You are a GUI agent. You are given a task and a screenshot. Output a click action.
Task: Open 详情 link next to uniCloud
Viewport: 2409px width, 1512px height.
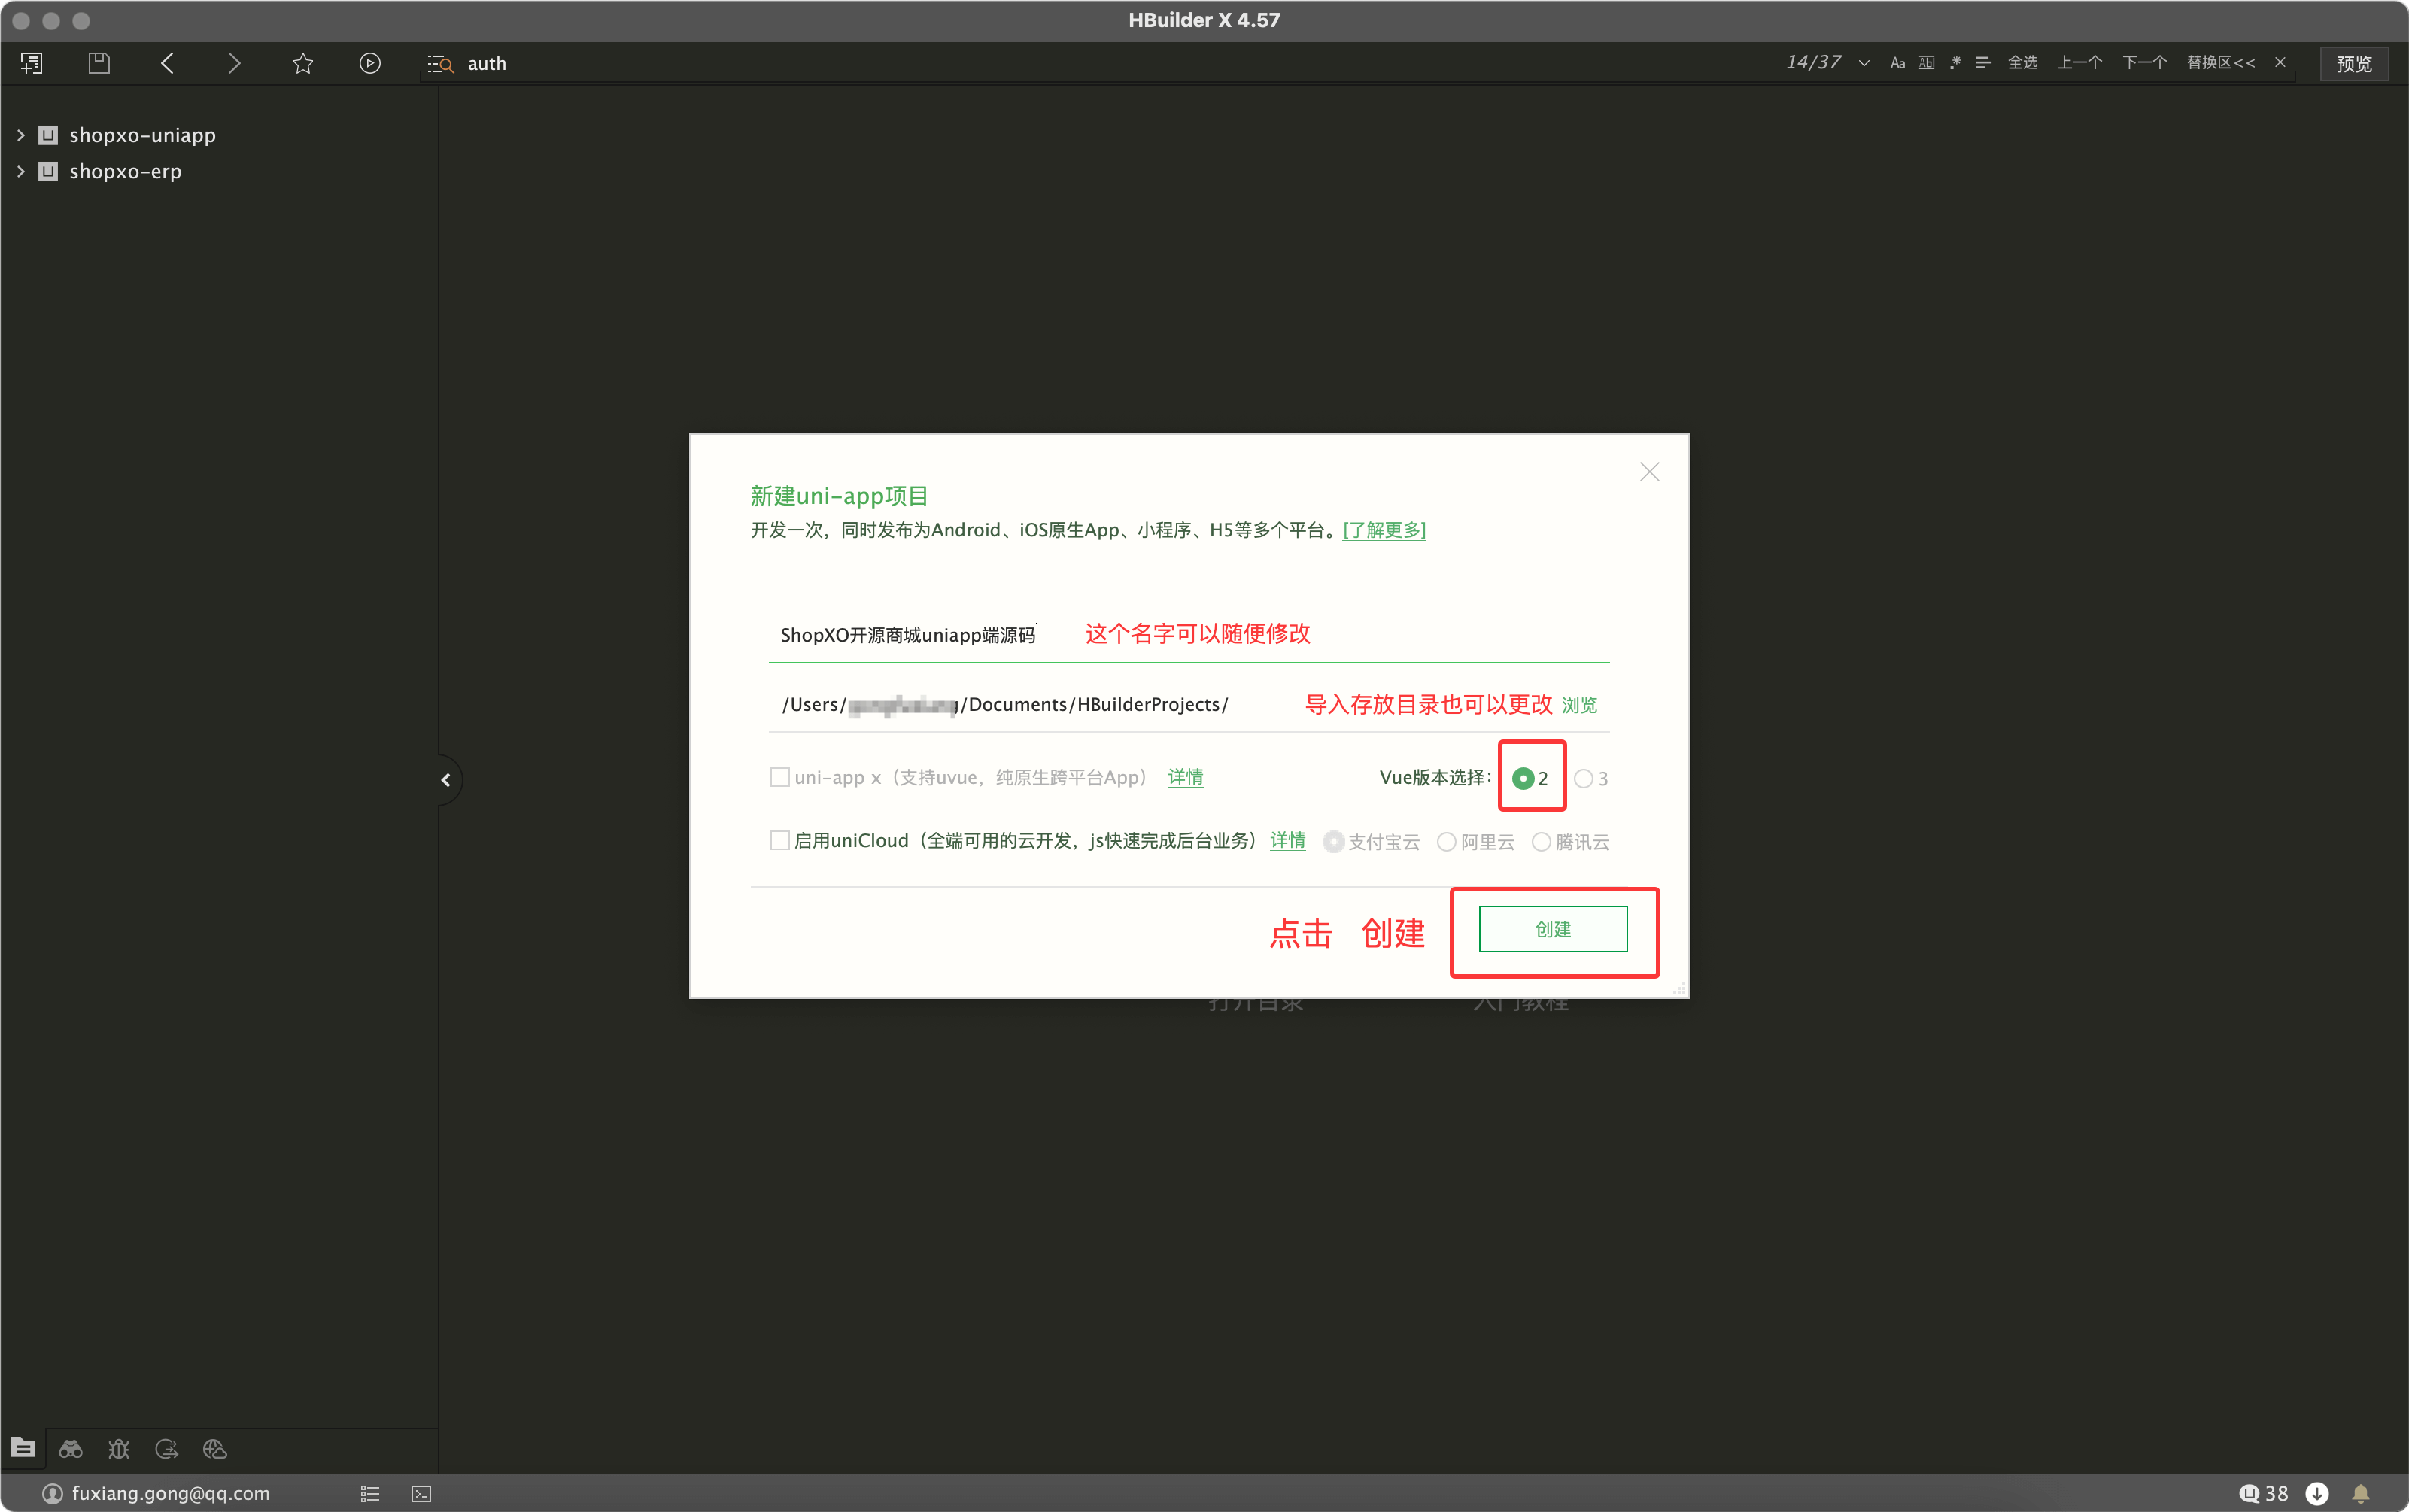click(x=1287, y=840)
